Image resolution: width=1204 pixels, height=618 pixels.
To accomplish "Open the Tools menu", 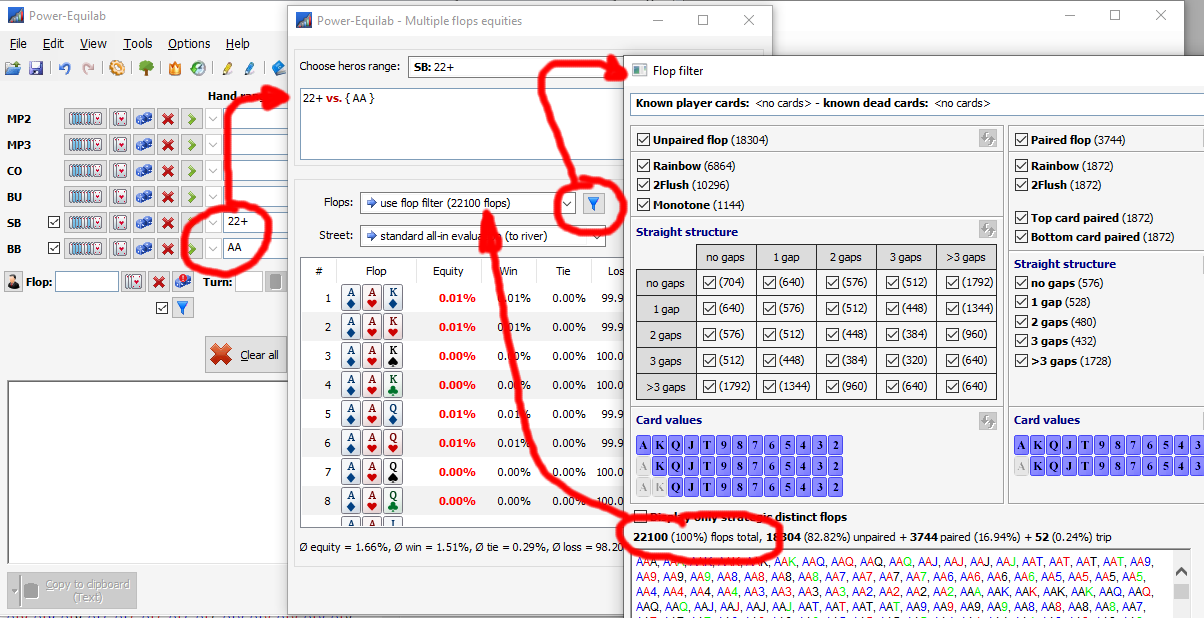I will (x=138, y=43).
